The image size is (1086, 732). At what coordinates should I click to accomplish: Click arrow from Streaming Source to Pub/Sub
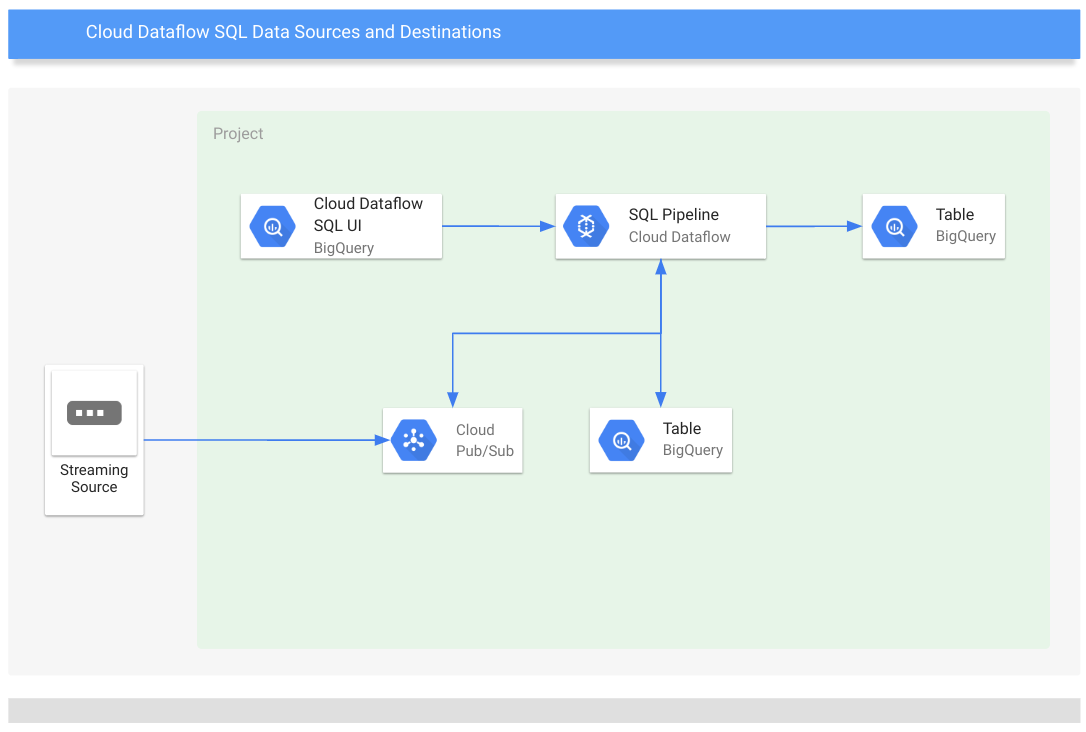coord(267,440)
